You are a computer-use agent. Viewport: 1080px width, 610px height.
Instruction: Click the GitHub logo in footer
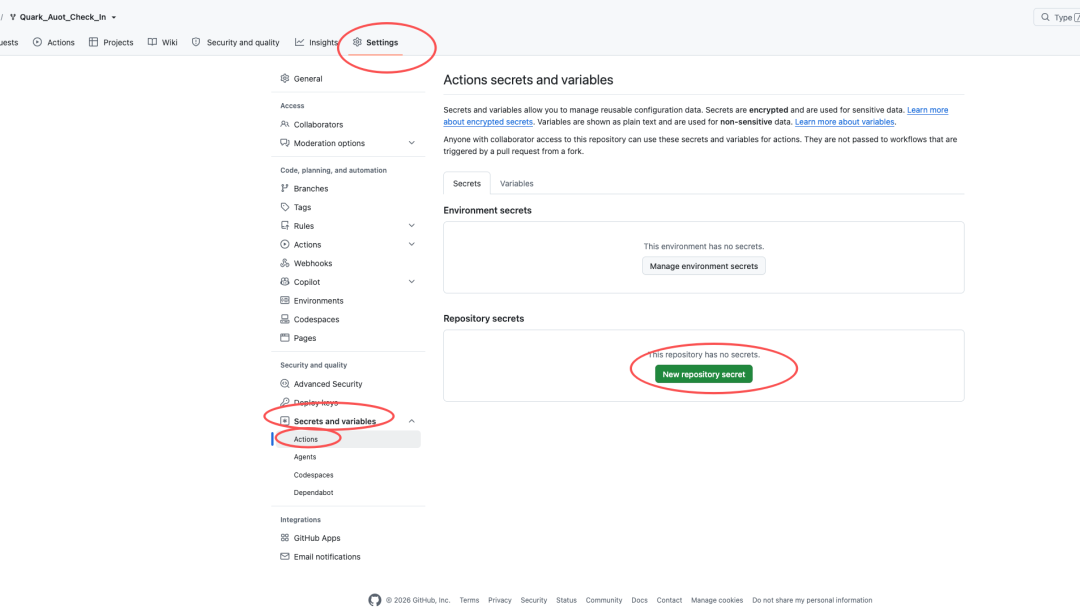375,600
